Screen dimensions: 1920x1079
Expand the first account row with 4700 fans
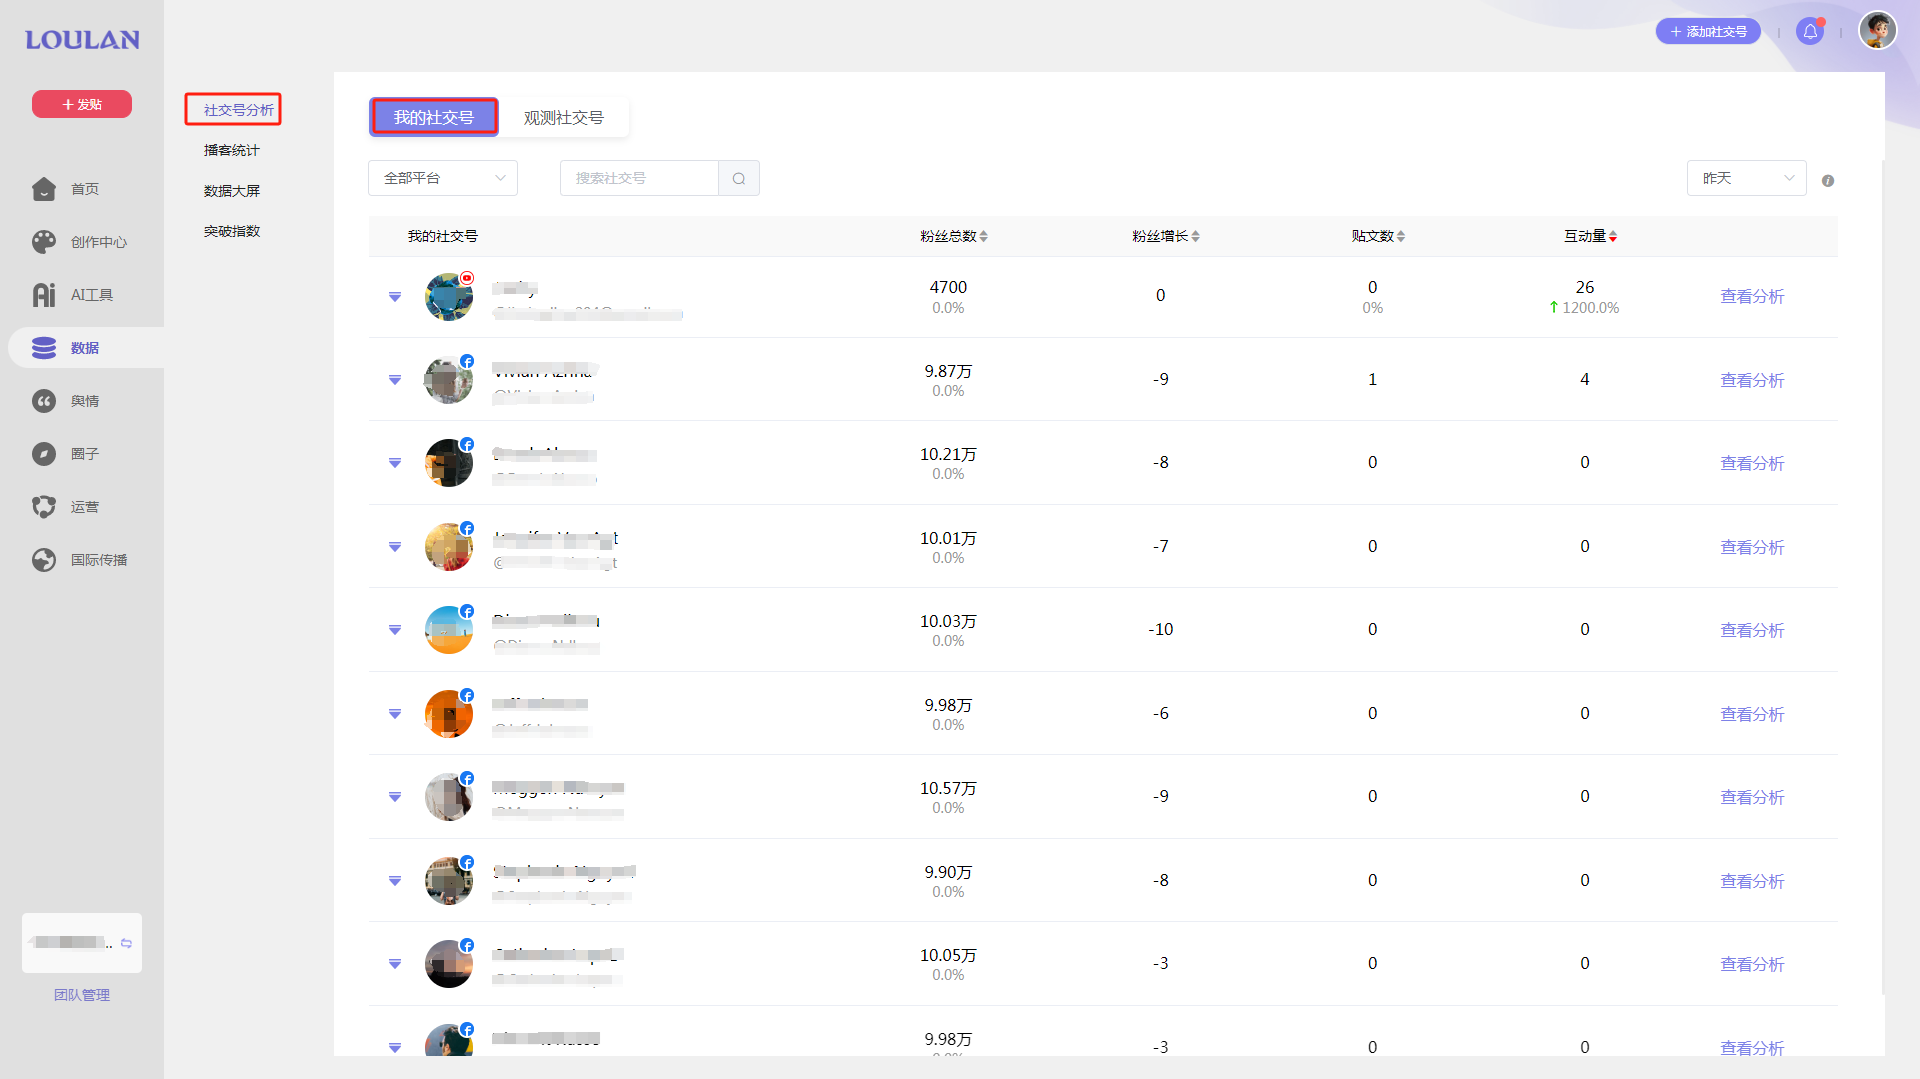tap(395, 297)
